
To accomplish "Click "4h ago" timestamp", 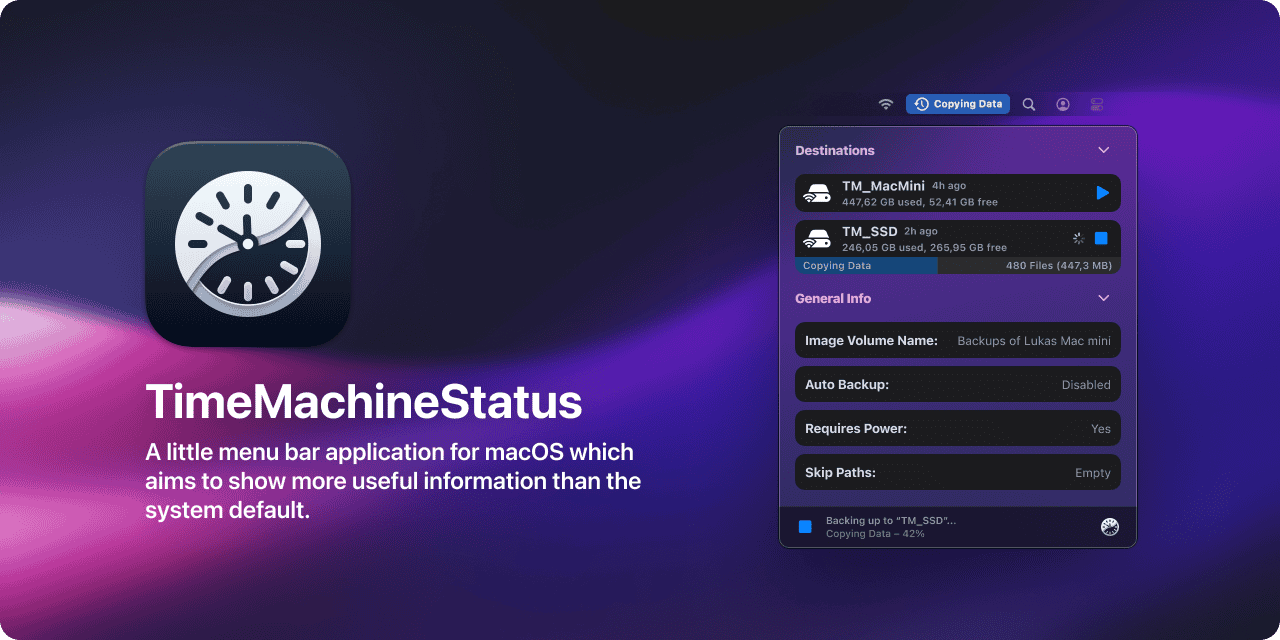I will pyautogui.click(x=949, y=186).
